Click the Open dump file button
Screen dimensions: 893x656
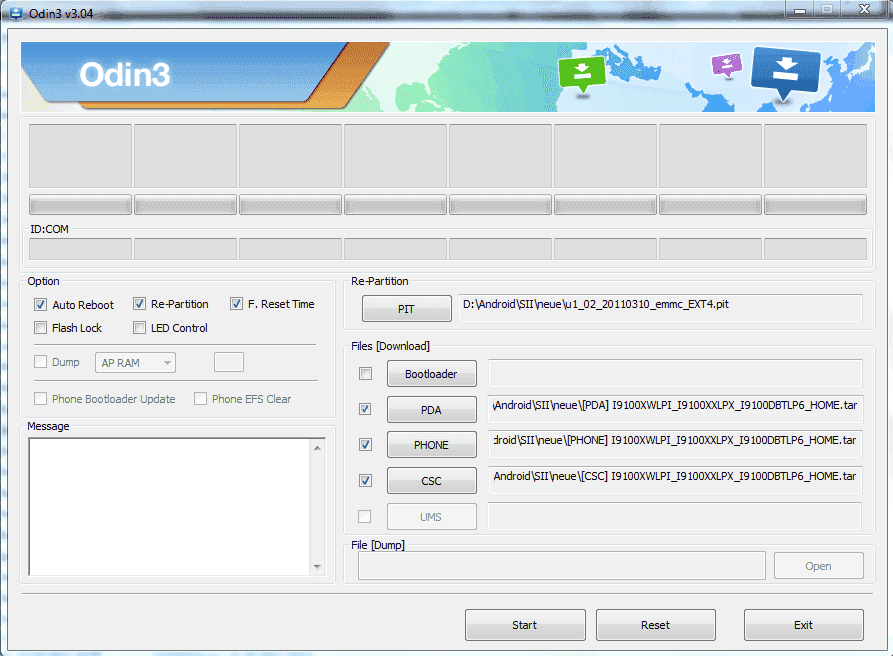coord(818,566)
